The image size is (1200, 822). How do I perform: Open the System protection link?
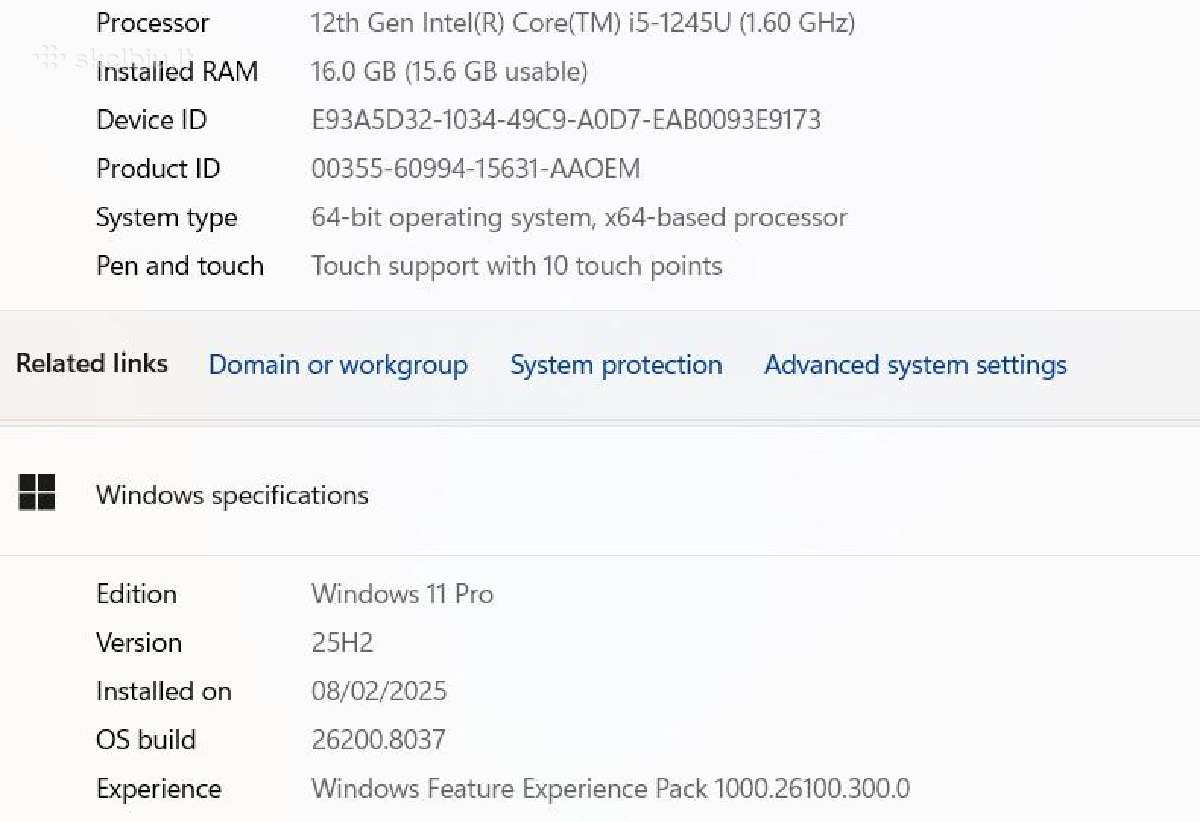pyautogui.click(x=616, y=365)
